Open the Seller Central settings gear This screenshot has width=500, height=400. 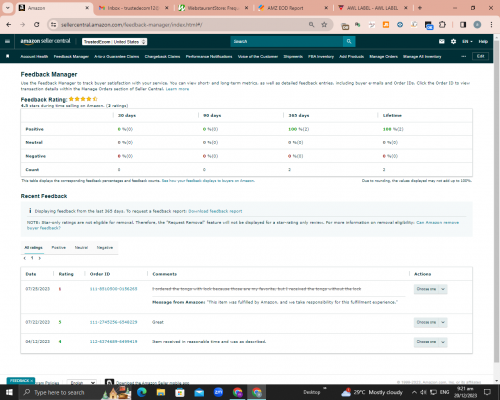(x=453, y=41)
